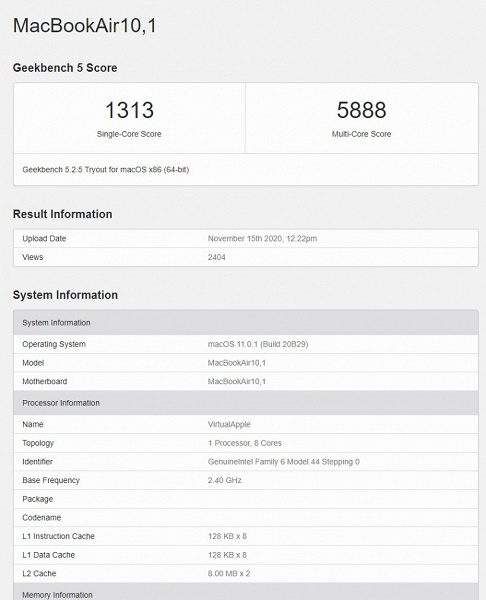Click the L2 Cache 8.00 MB value
Image resolution: width=486 pixels, height=600 pixels.
pyautogui.click(x=229, y=574)
